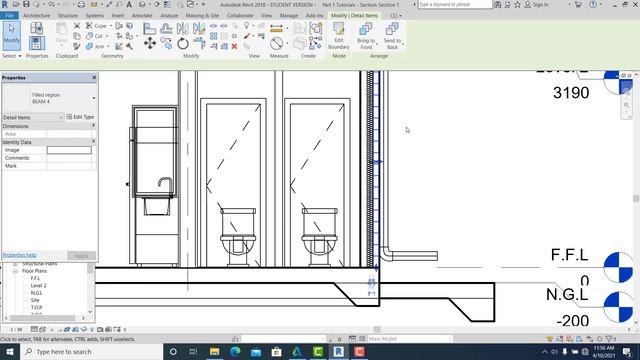Image resolution: width=640 pixels, height=360 pixels.
Task: Click the Autodesk App Store cart icon
Action: [x=578, y=4]
